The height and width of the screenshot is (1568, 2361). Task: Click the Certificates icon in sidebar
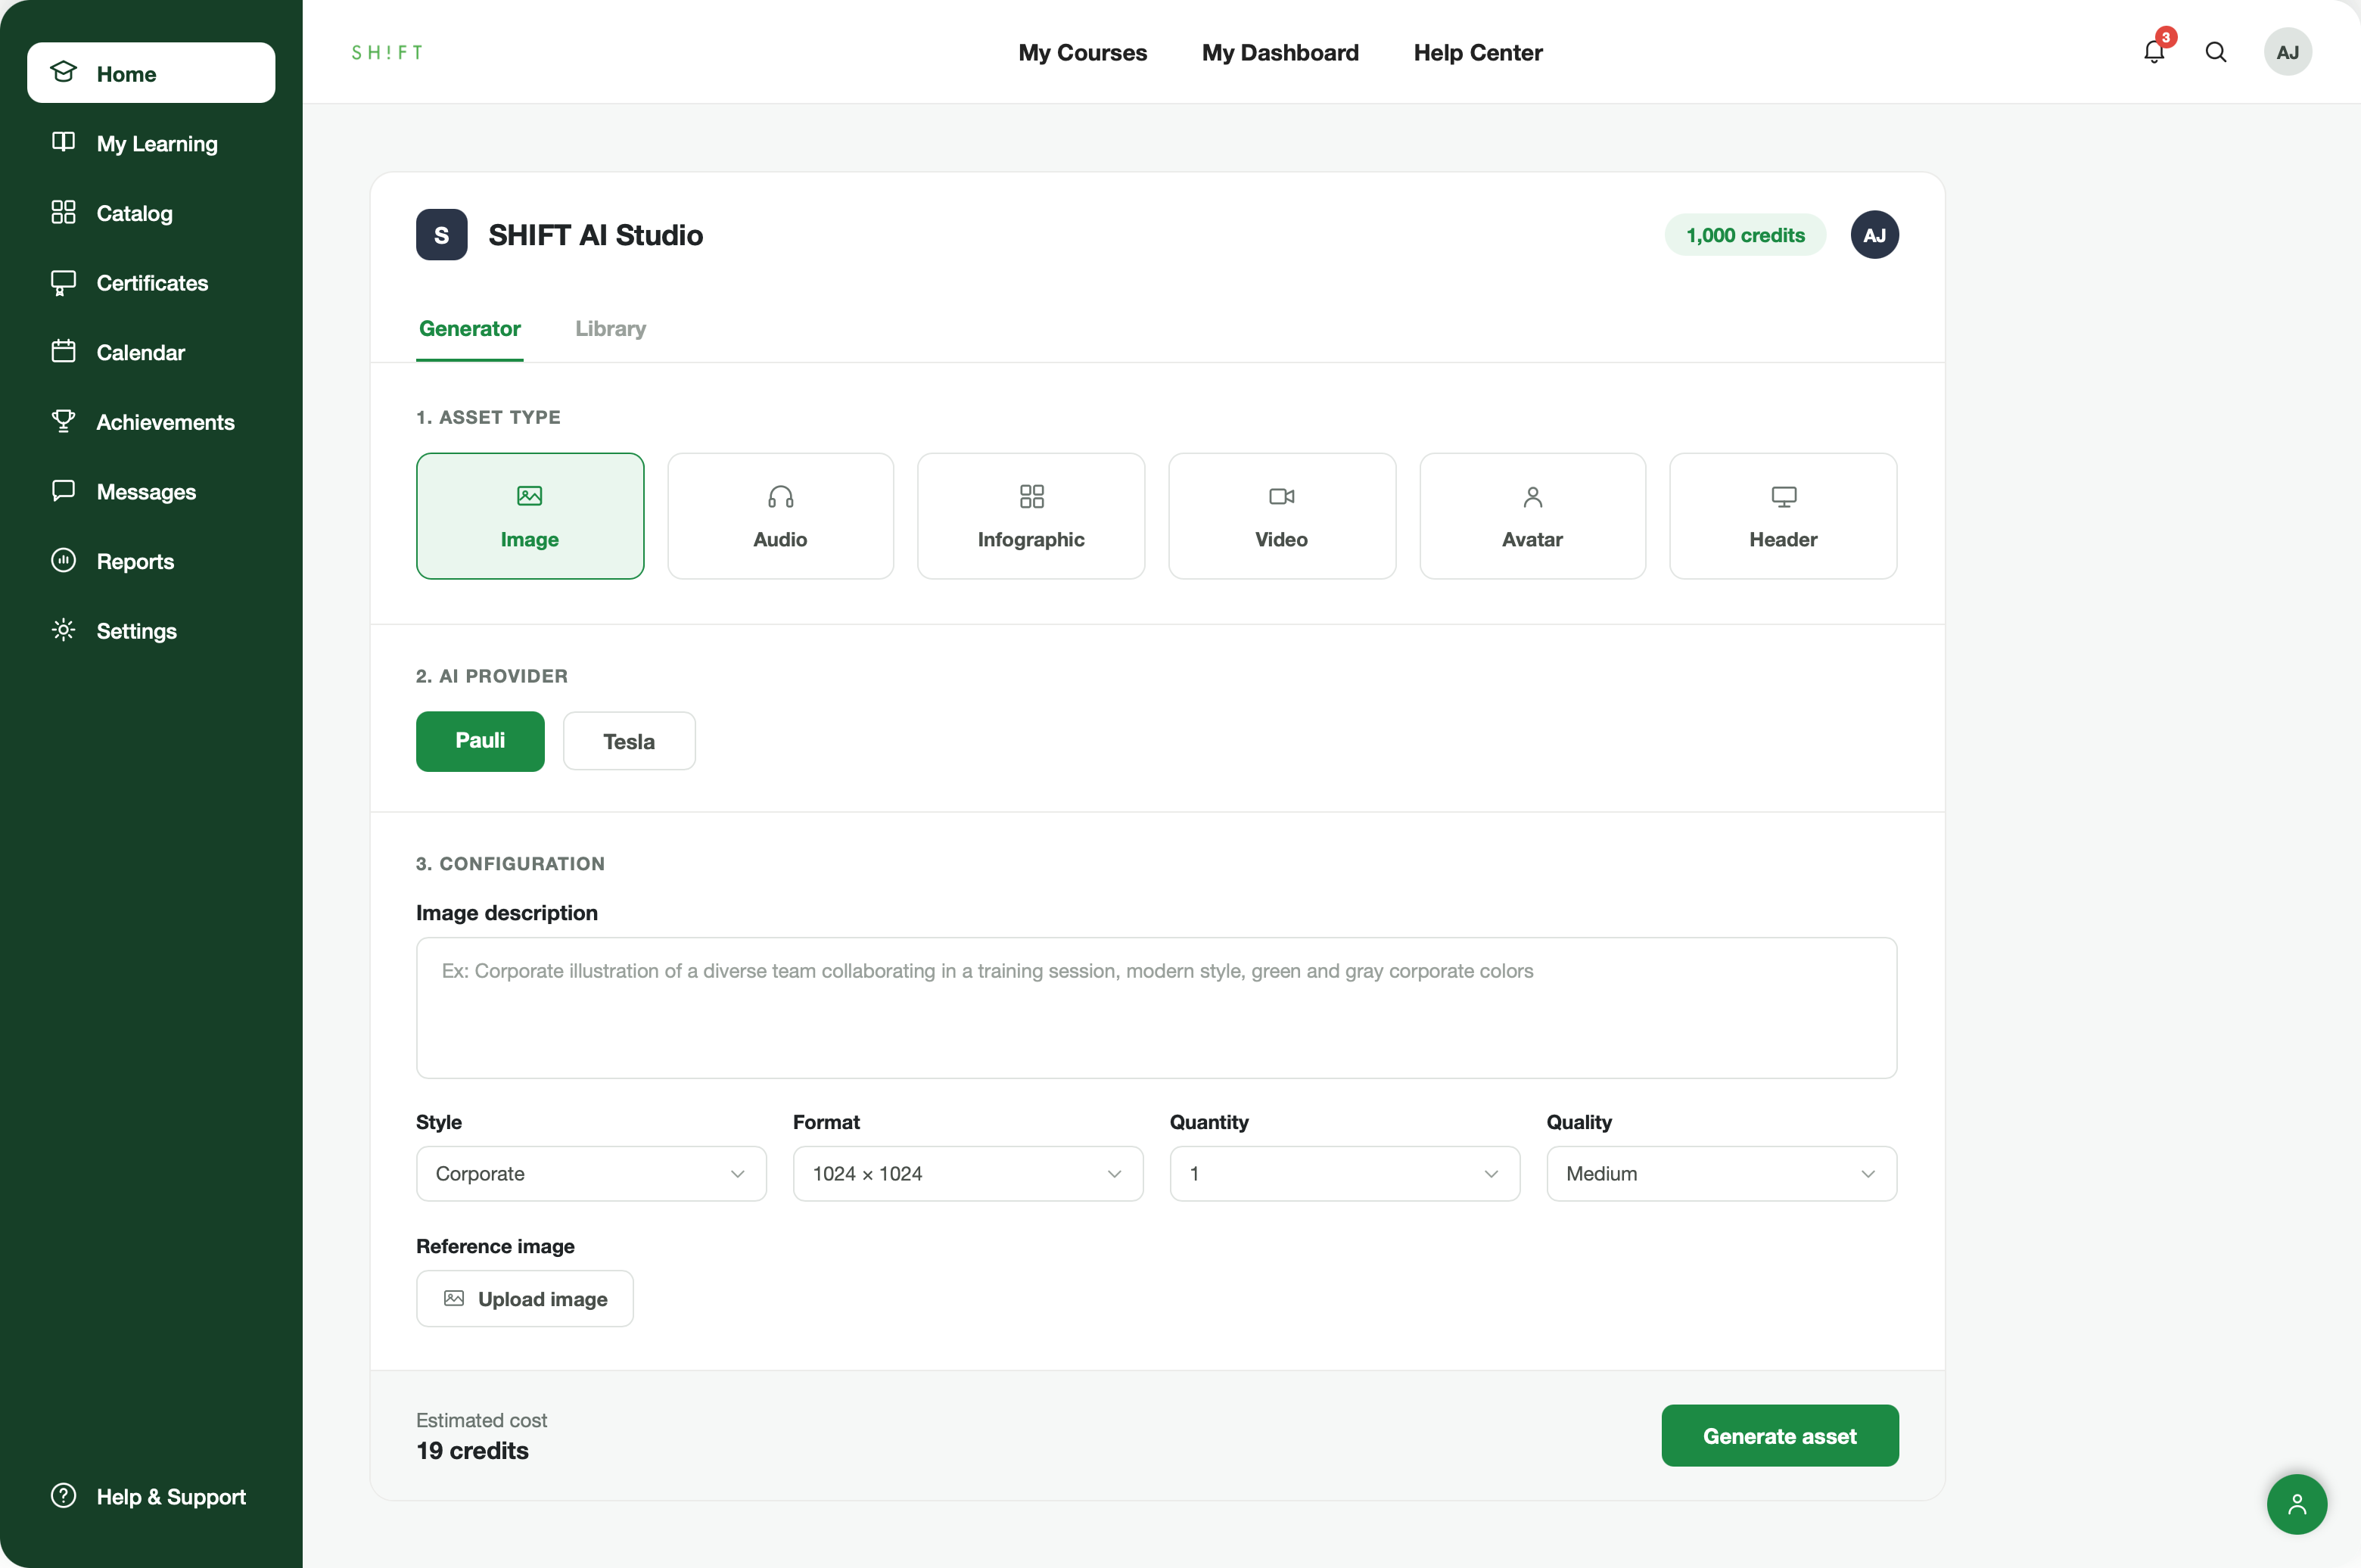pos(63,283)
